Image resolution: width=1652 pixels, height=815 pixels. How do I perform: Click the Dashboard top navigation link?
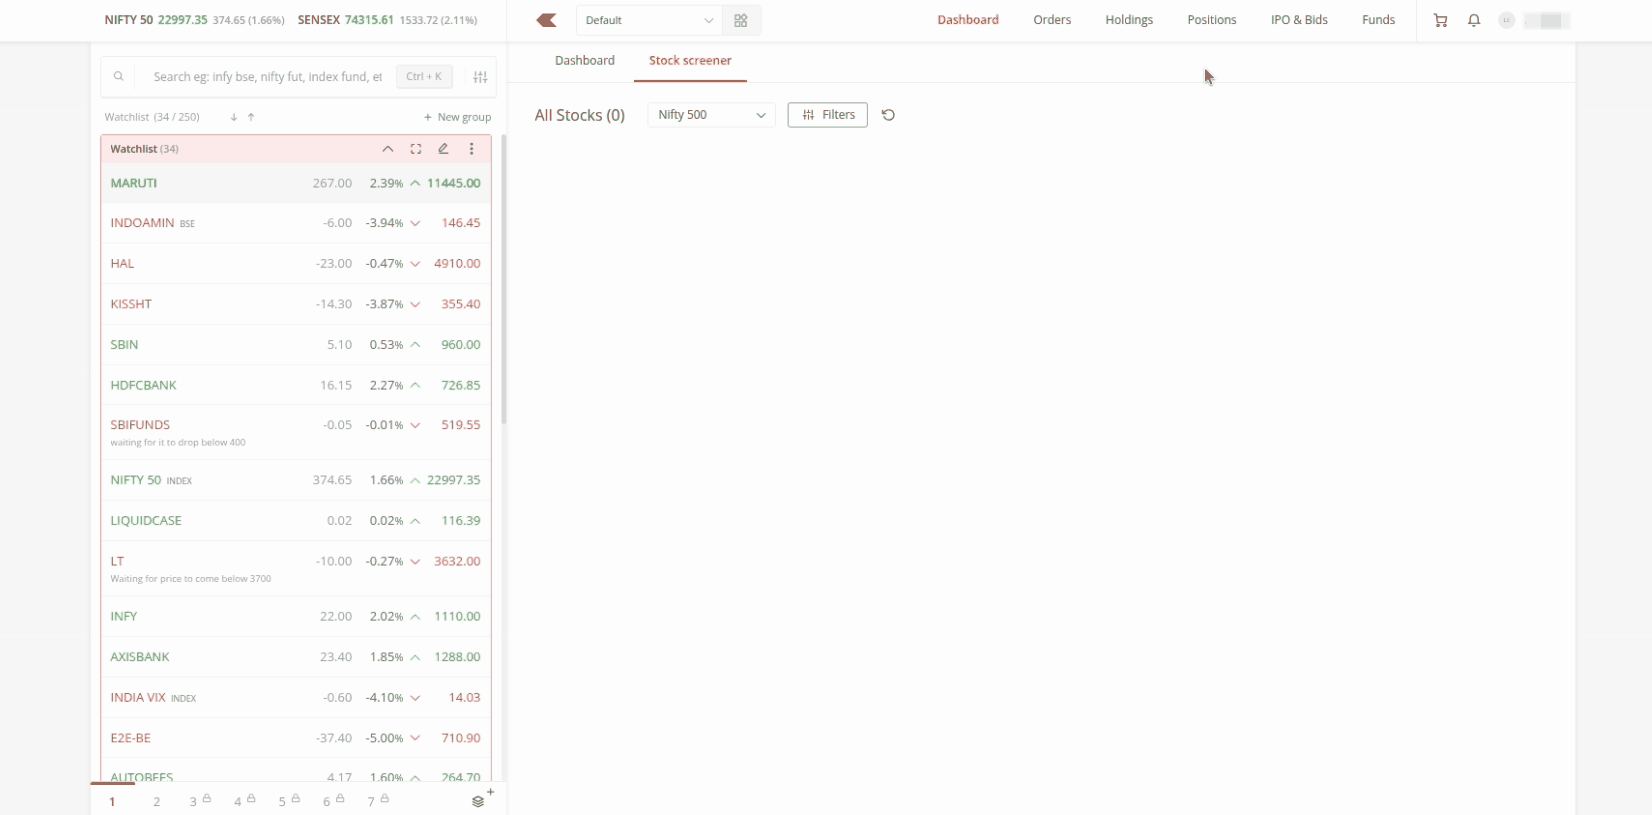click(x=968, y=20)
